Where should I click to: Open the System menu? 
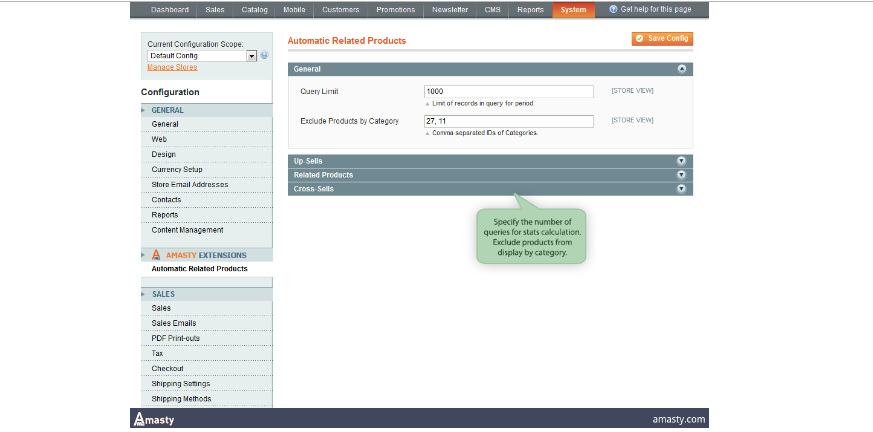(573, 9)
